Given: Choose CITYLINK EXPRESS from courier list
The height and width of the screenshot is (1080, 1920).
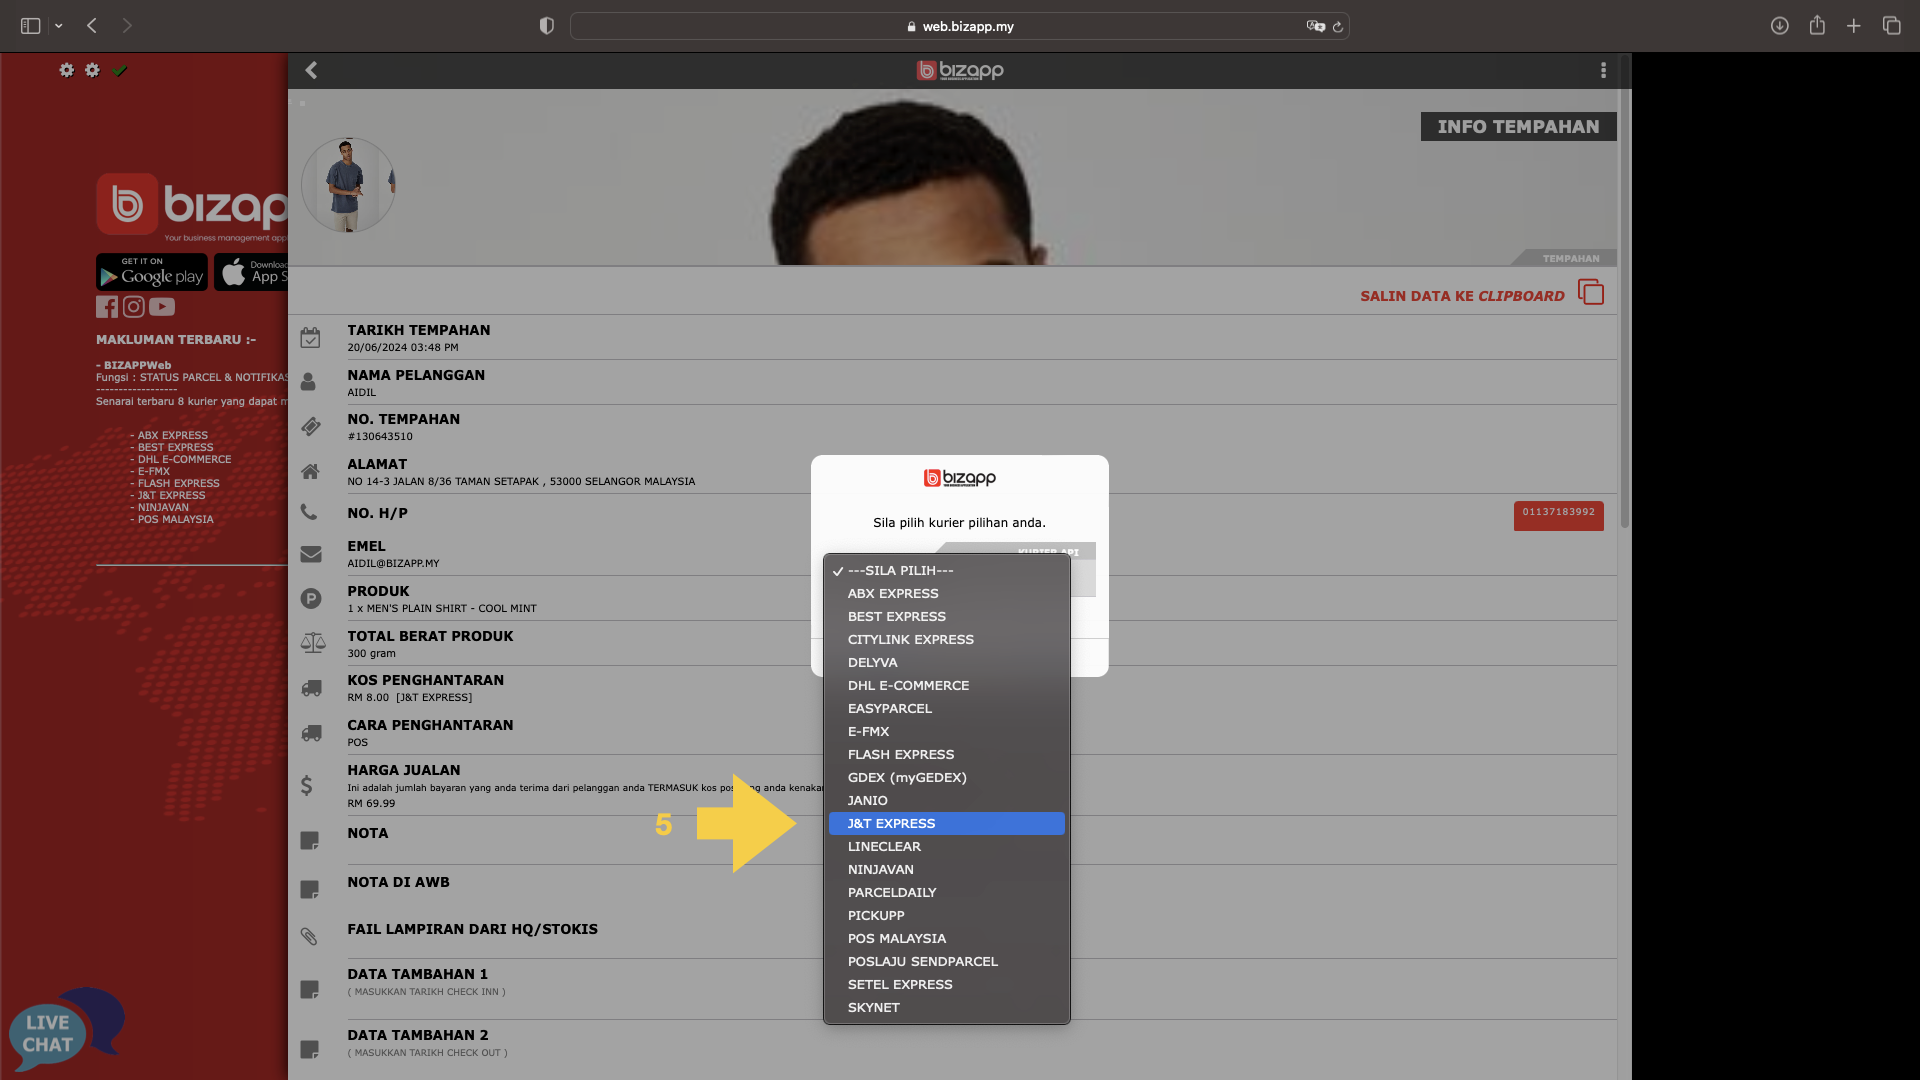Looking at the screenshot, I should tap(947, 639).
